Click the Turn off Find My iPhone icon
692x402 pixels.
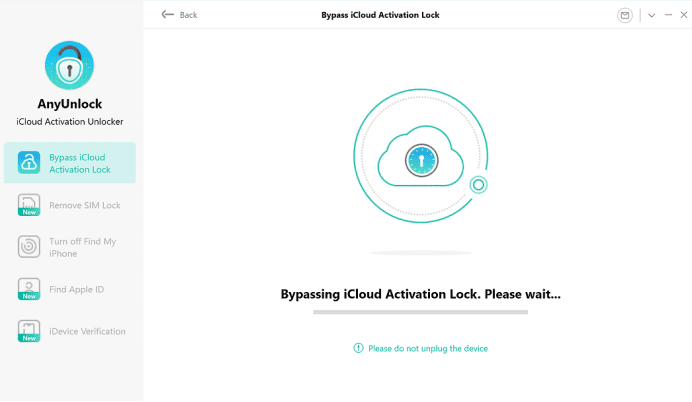[x=29, y=247]
